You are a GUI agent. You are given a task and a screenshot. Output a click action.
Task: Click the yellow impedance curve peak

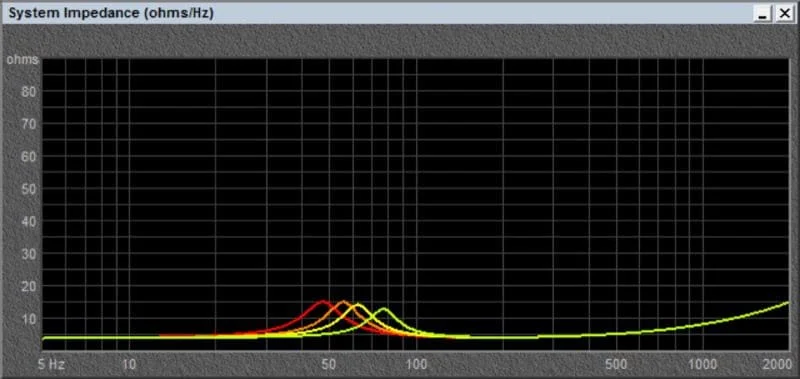point(358,305)
